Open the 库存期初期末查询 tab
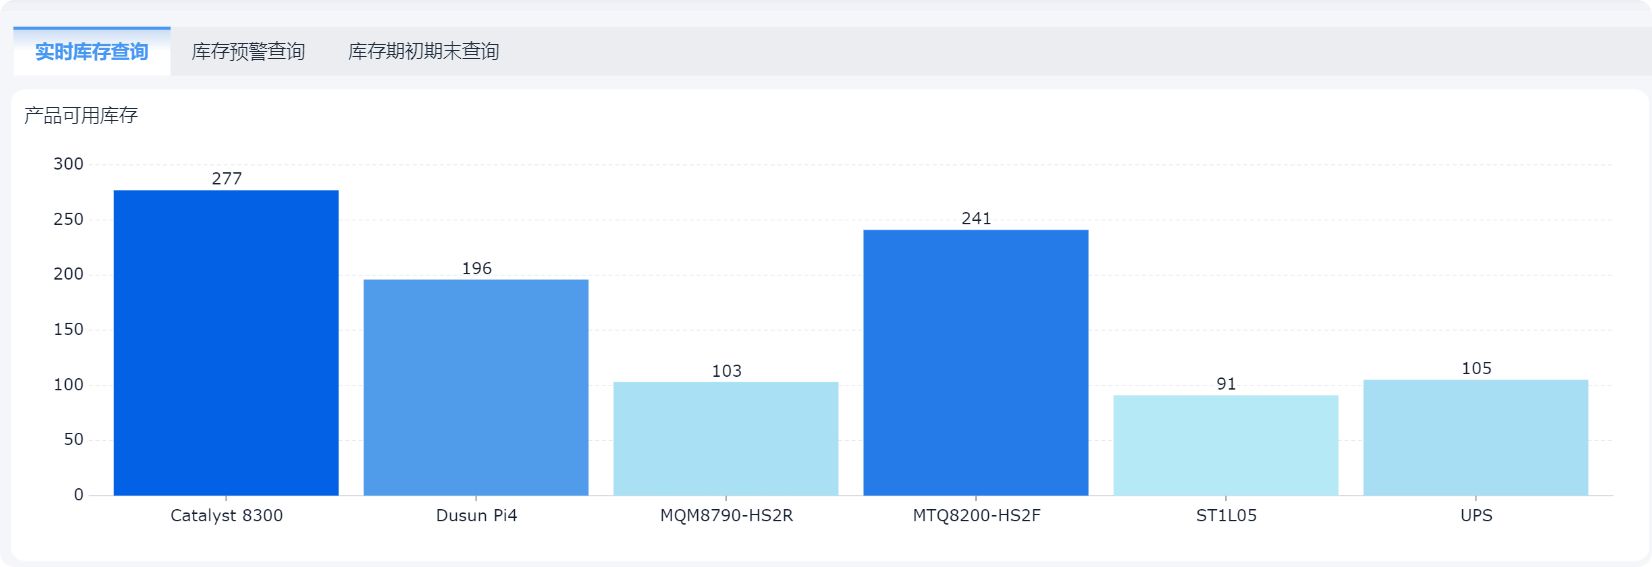Screen dimensions: 1652x567 423,51
